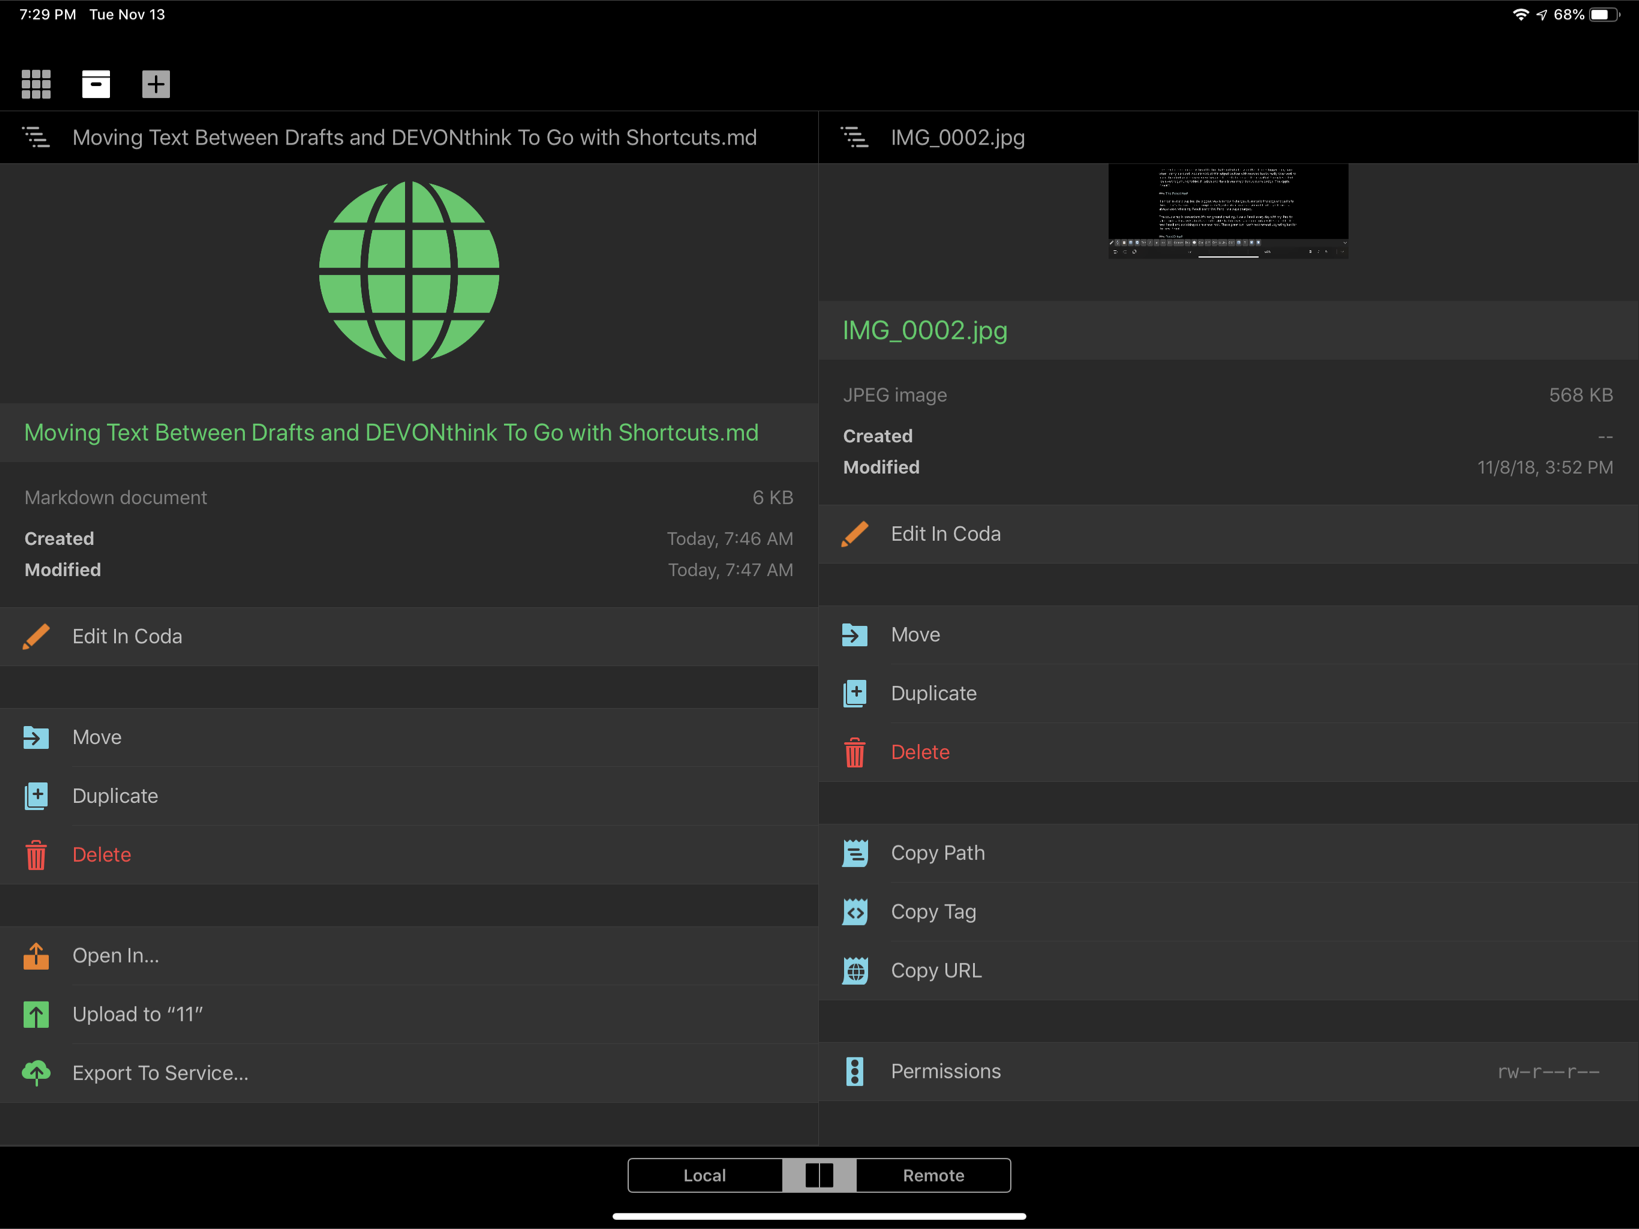Select Open In... option
This screenshot has width=1639, height=1229.
click(x=409, y=956)
